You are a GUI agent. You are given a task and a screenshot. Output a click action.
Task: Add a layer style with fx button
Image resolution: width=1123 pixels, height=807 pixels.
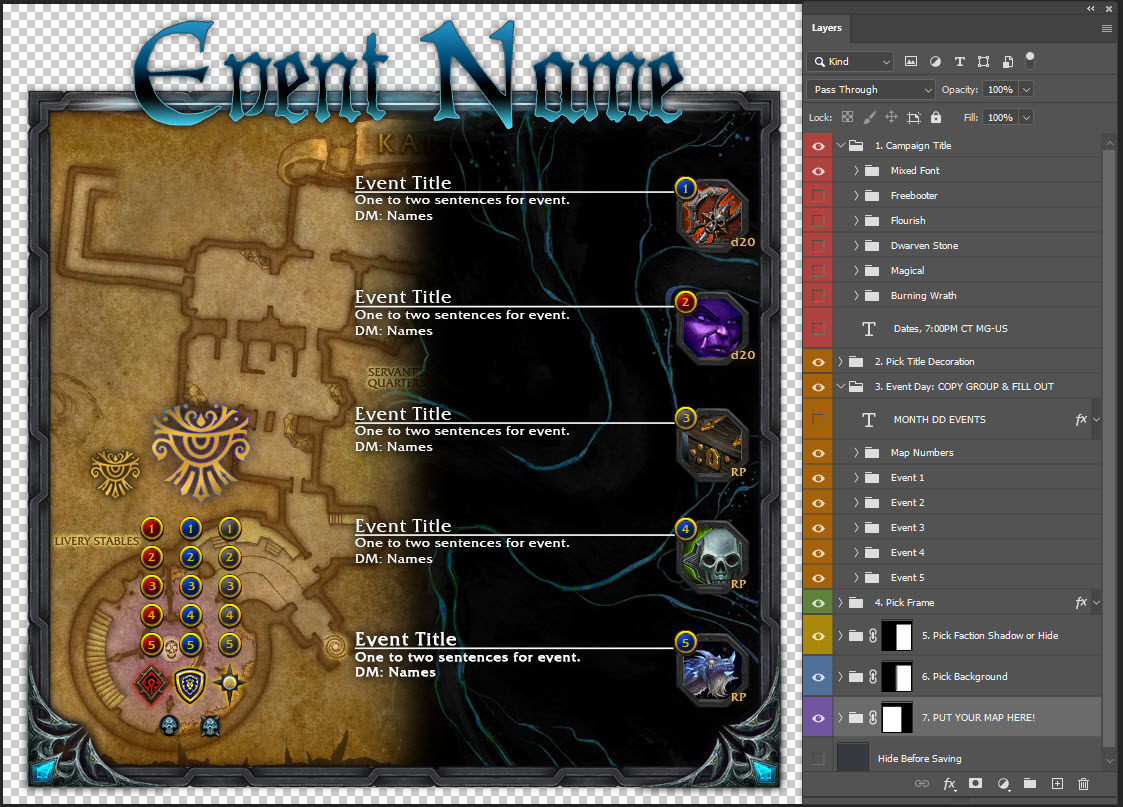click(949, 784)
